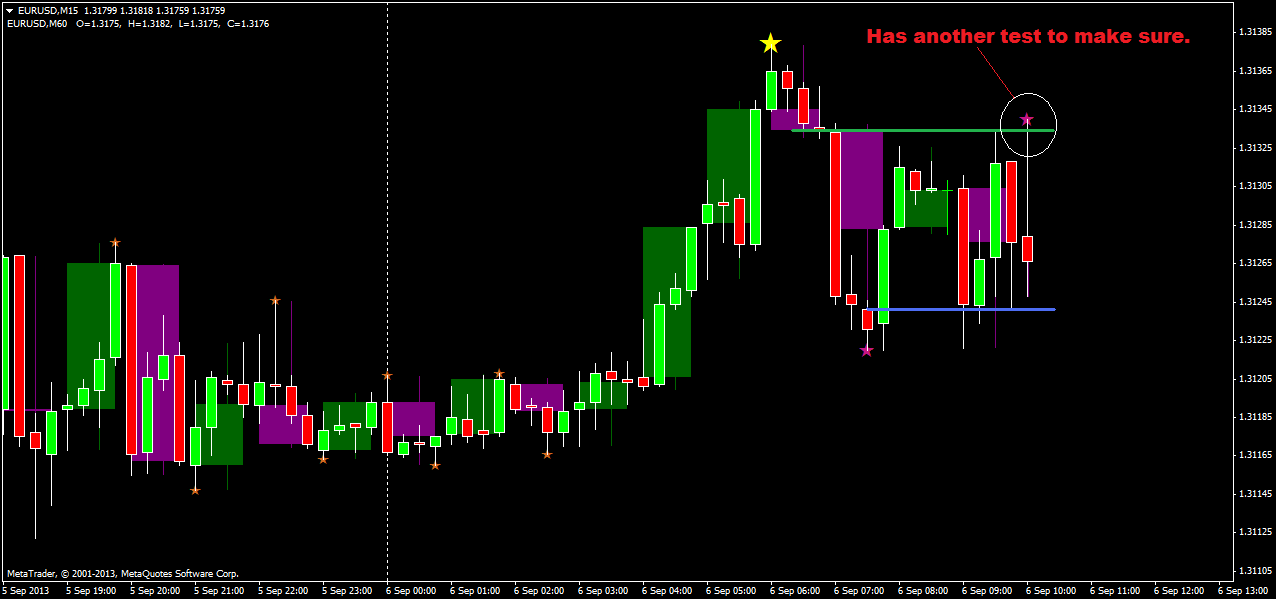Image resolution: width=1276 pixels, height=599 pixels.
Task: Click the 5 Sep 19:00 time label
Action: point(92,591)
